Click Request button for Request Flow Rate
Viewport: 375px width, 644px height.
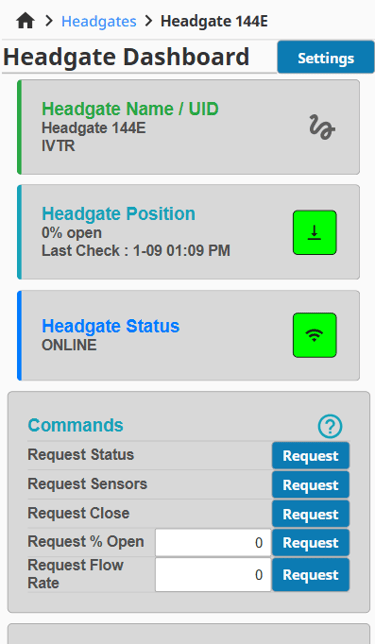pos(311,575)
